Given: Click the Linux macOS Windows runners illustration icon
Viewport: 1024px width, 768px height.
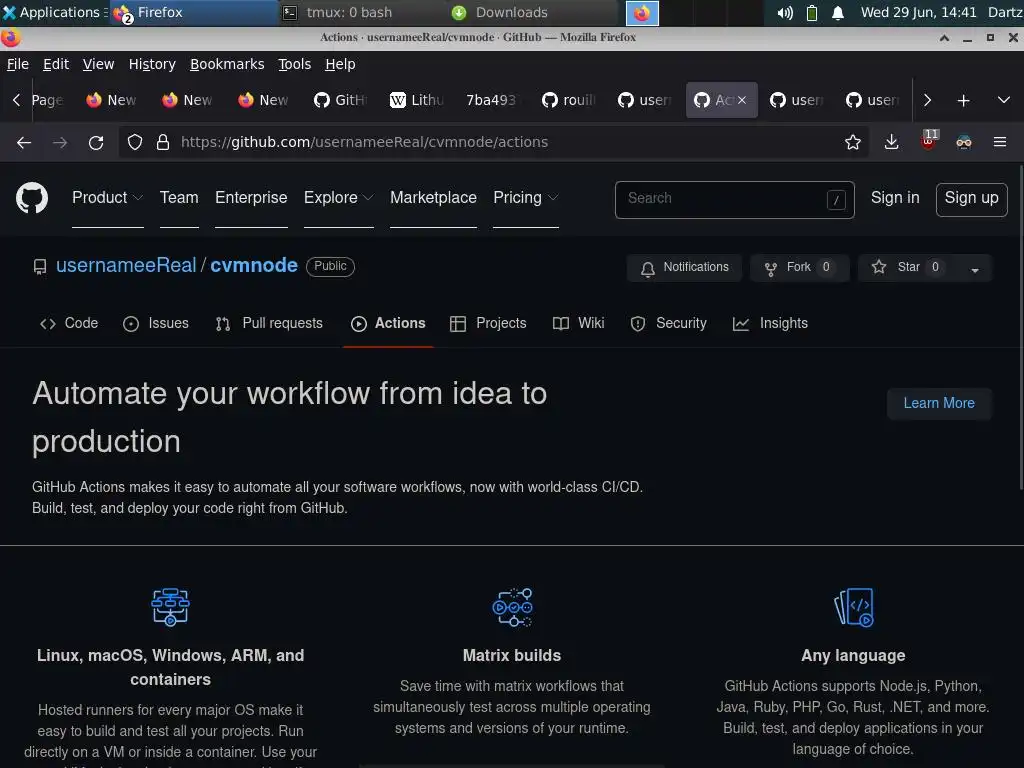Looking at the screenshot, I should 170,607.
